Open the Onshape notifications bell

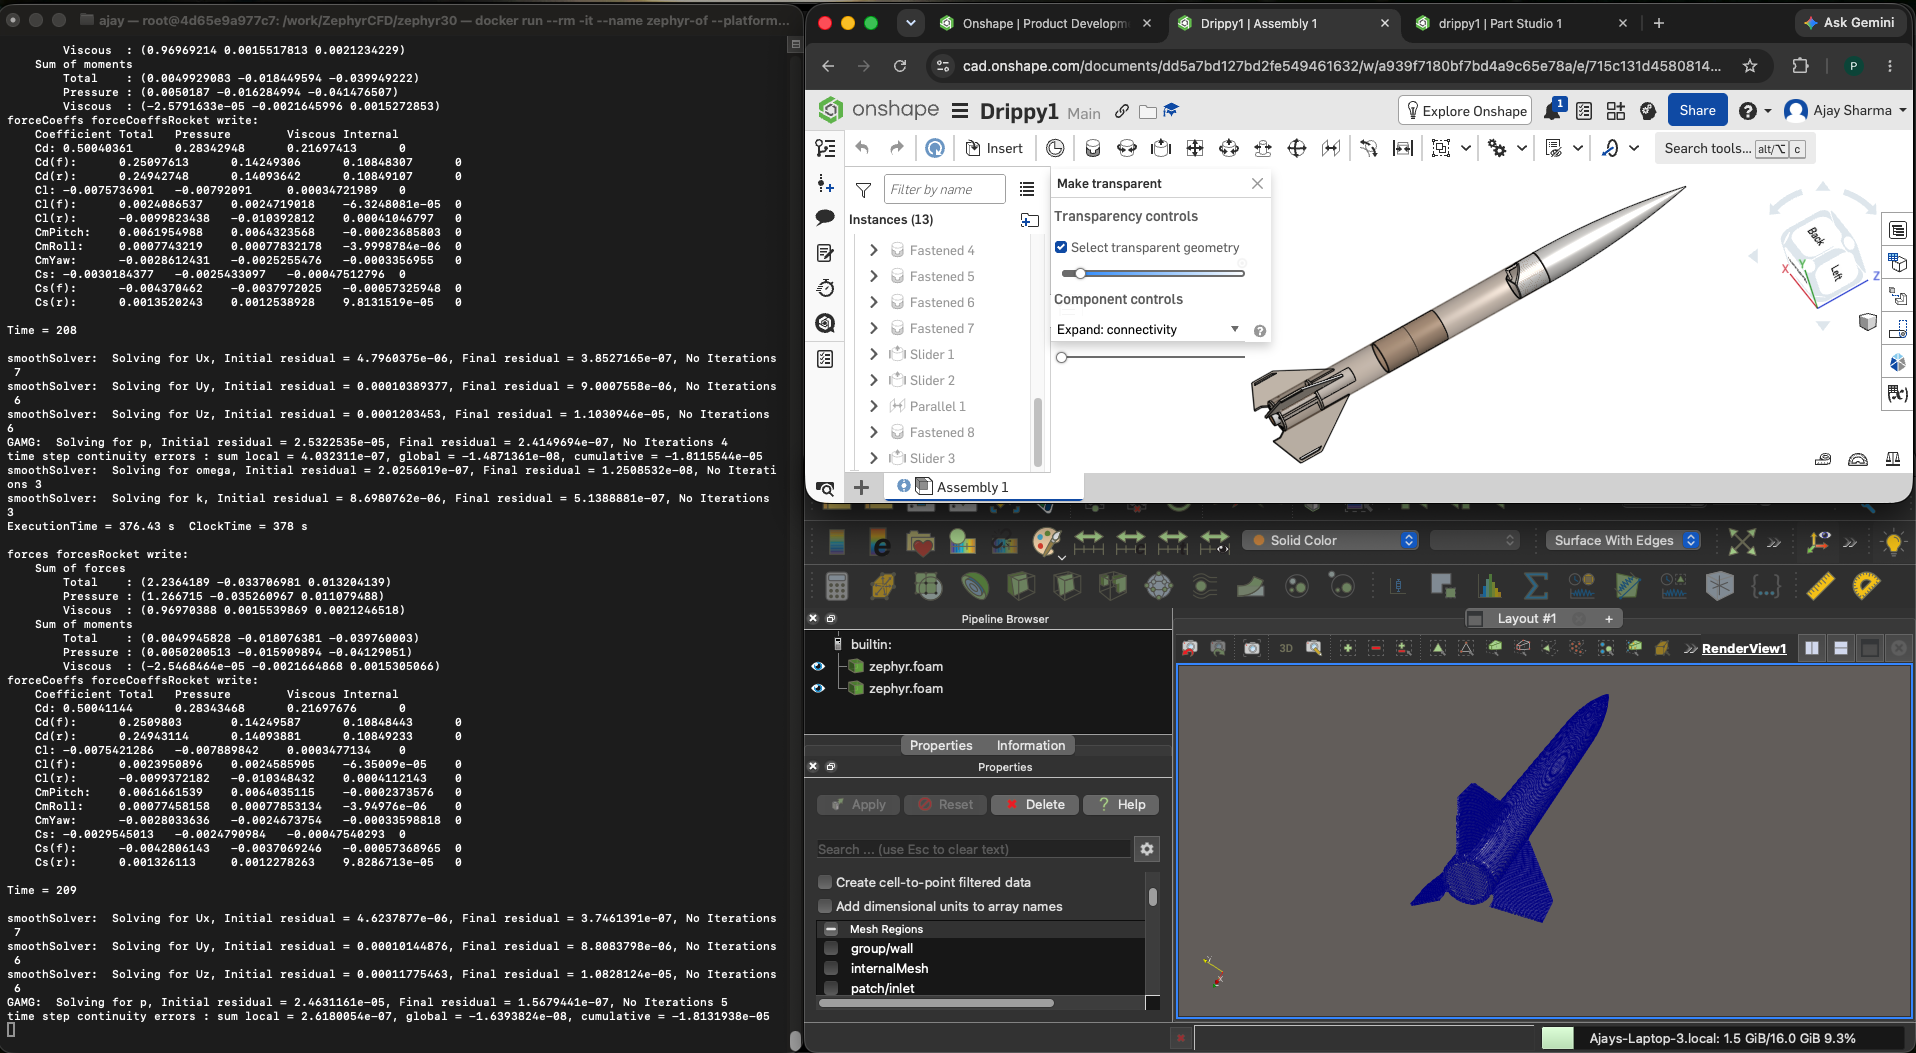1553,110
